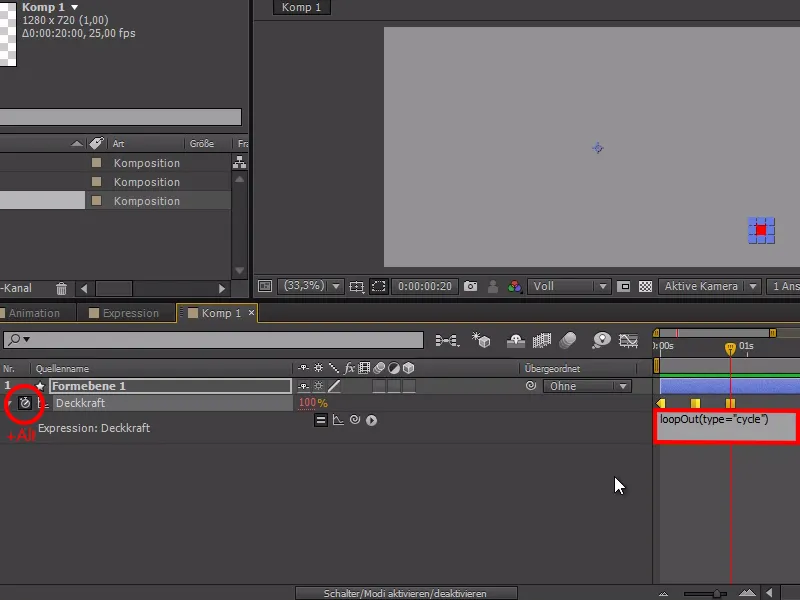Take a snapshot with the camera icon

pyautogui.click(x=470, y=287)
